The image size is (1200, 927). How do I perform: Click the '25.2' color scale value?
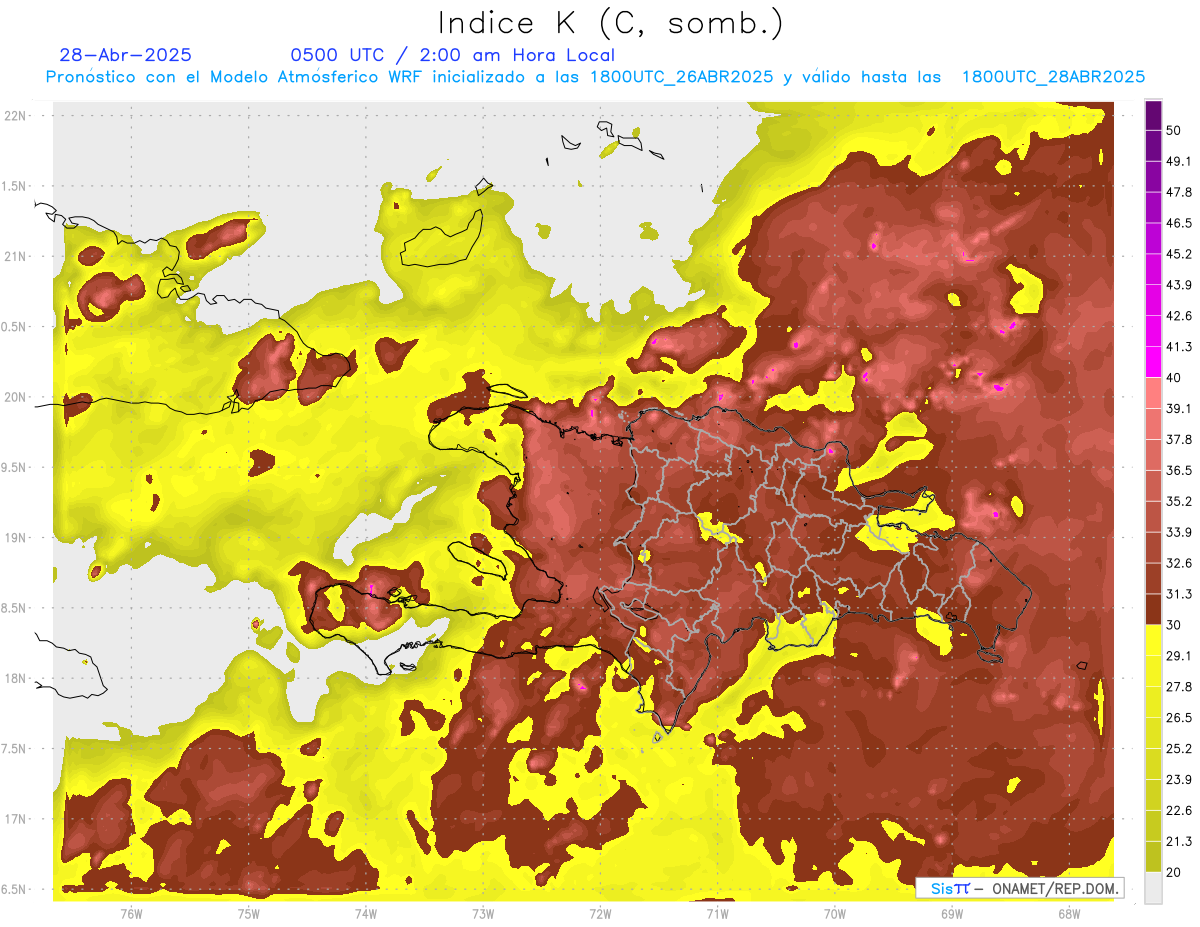[x=1179, y=749]
